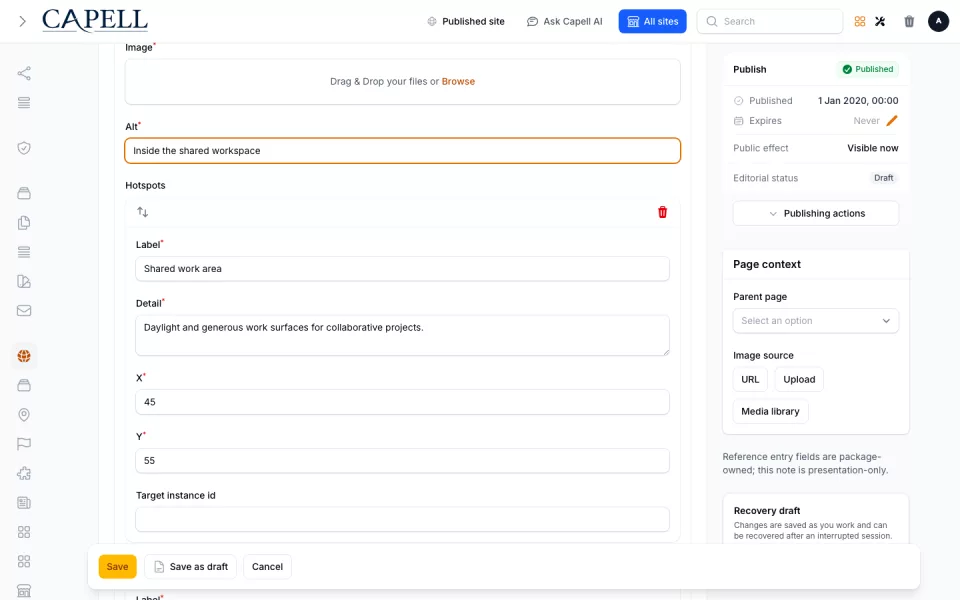Select Media library as image source

click(770, 411)
